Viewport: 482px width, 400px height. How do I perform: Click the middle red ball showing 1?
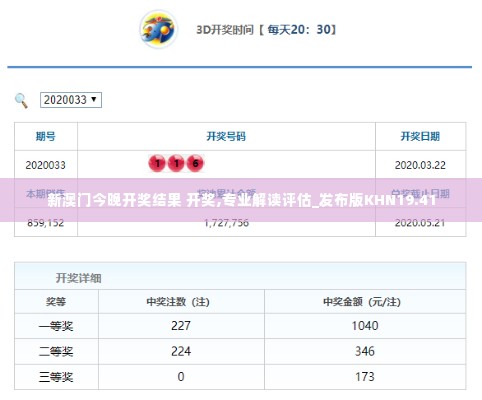tap(176, 163)
